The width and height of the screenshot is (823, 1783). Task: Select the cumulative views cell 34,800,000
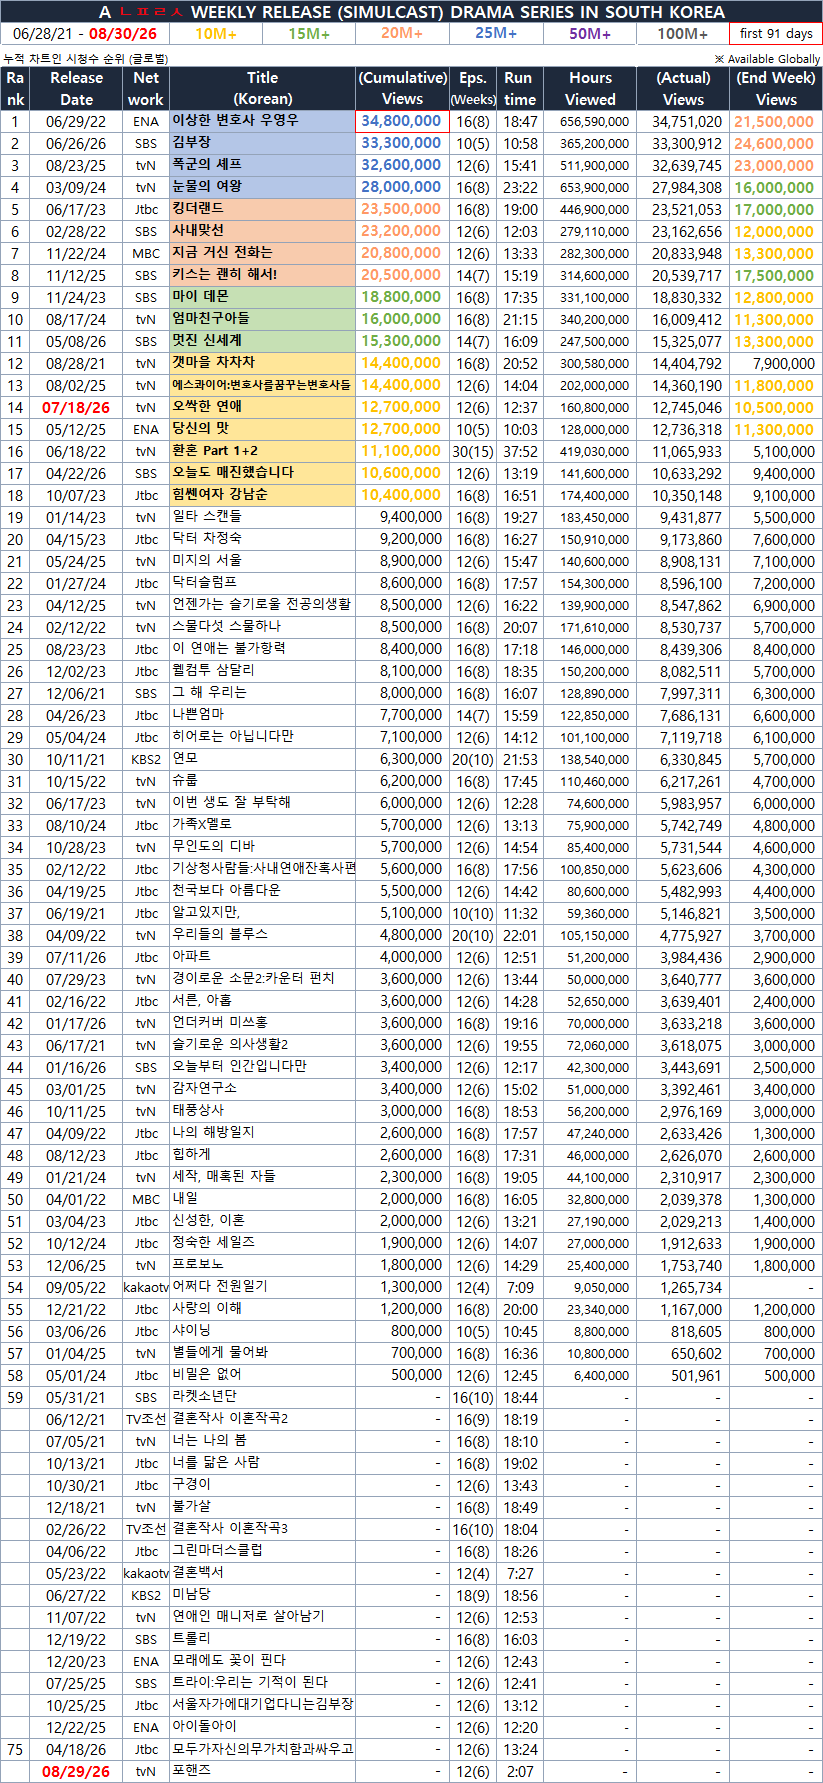click(x=402, y=121)
